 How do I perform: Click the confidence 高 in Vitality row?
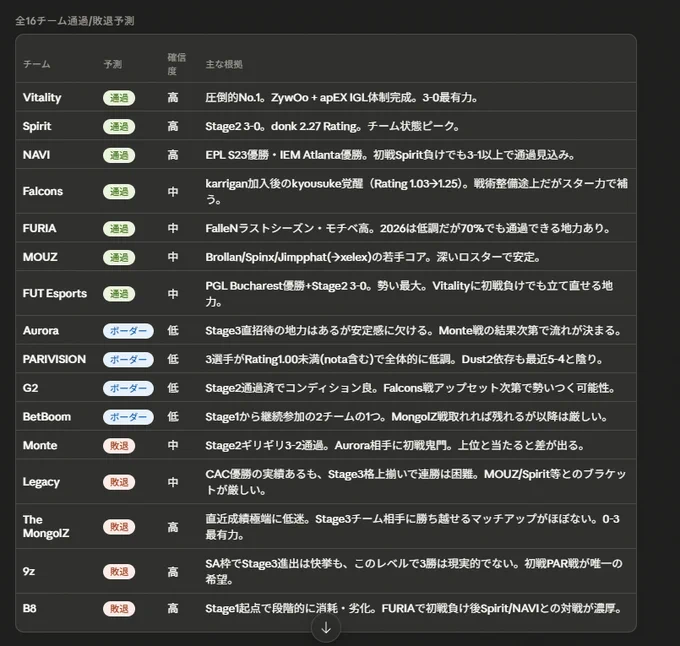pos(173,98)
